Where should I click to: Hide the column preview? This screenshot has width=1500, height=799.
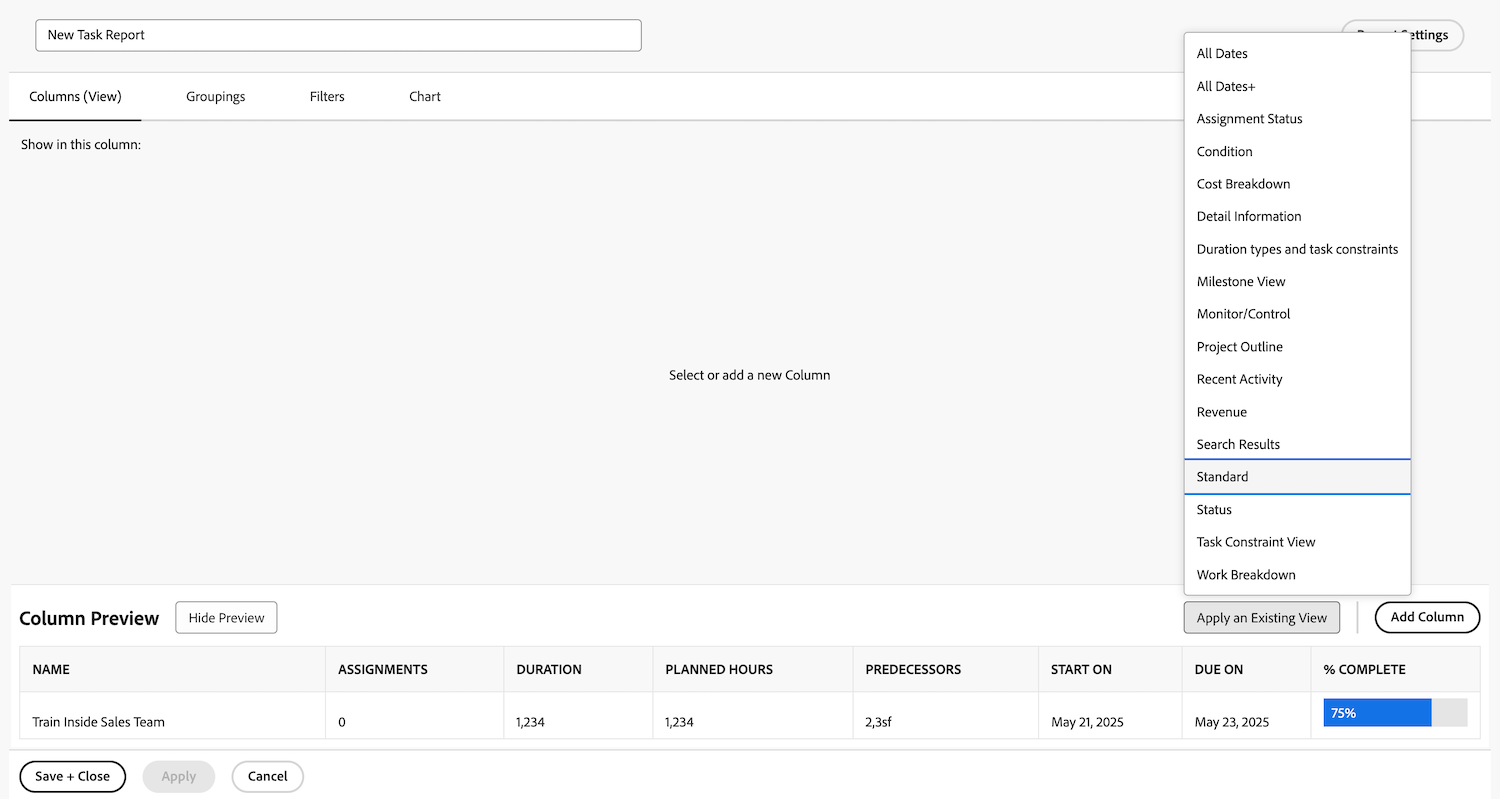pos(226,617)
